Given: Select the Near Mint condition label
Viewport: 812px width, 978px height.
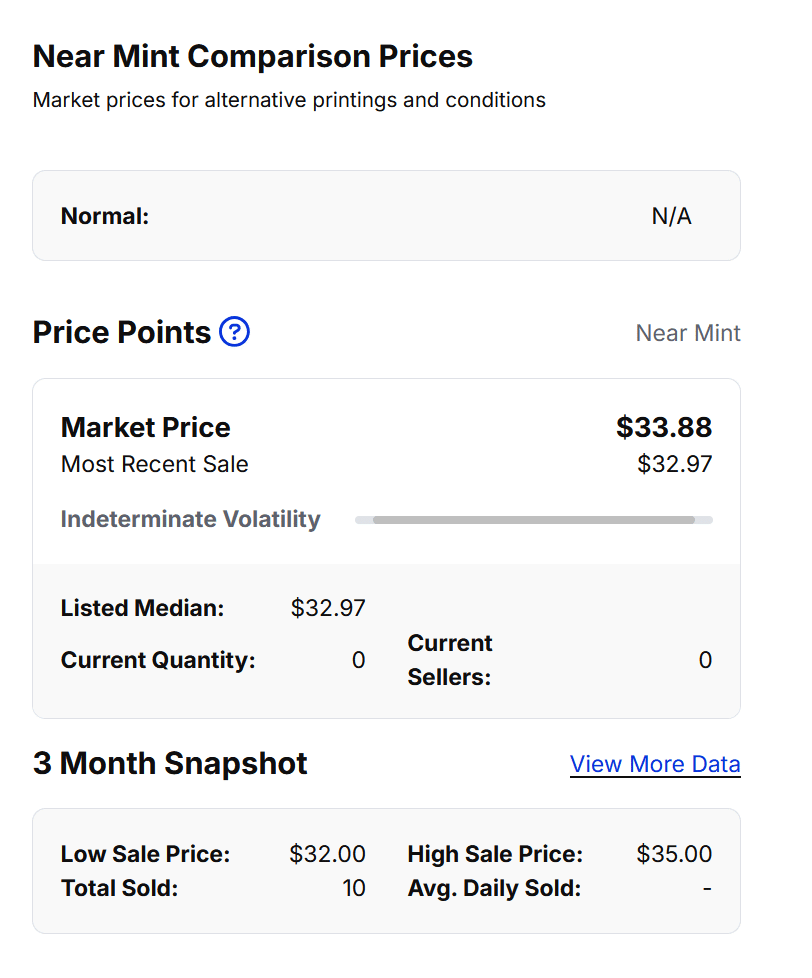Looking at the screenshot, I should 688,333.
